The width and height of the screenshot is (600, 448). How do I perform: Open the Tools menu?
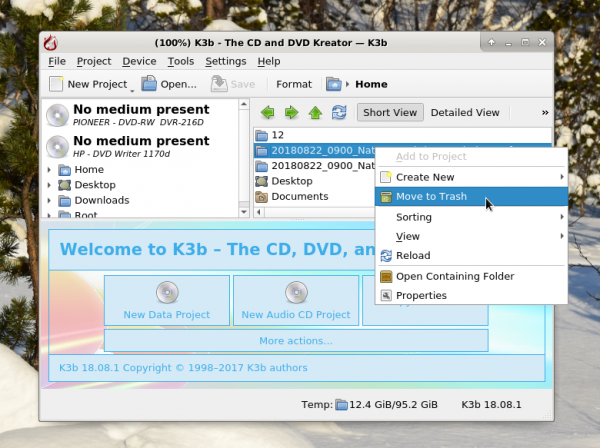pos(181,61)
